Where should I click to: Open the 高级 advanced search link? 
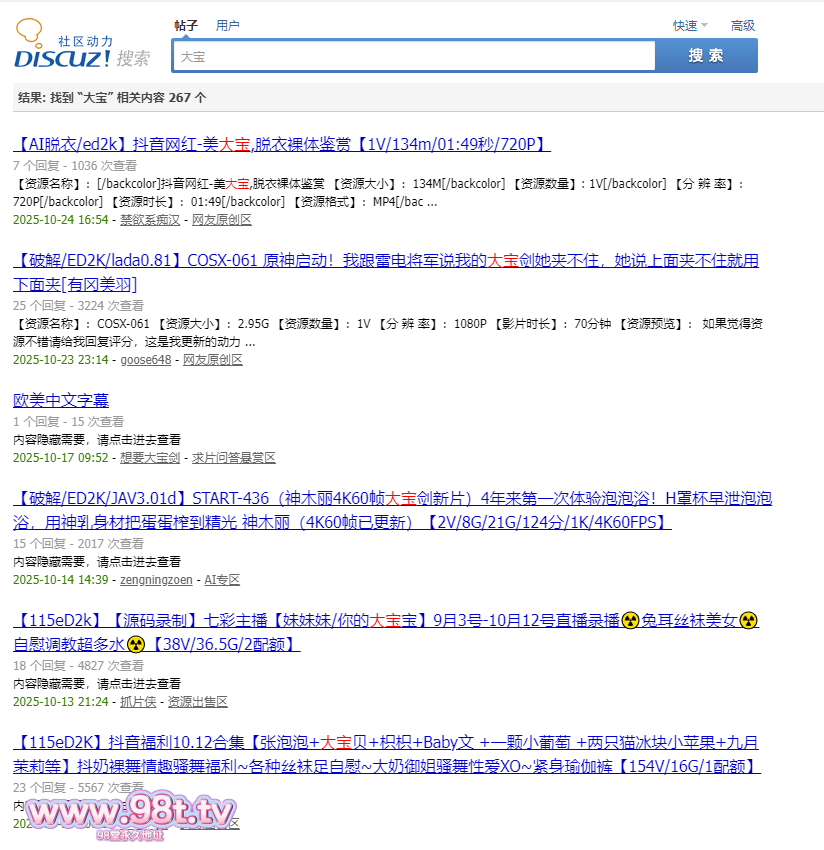742,26
